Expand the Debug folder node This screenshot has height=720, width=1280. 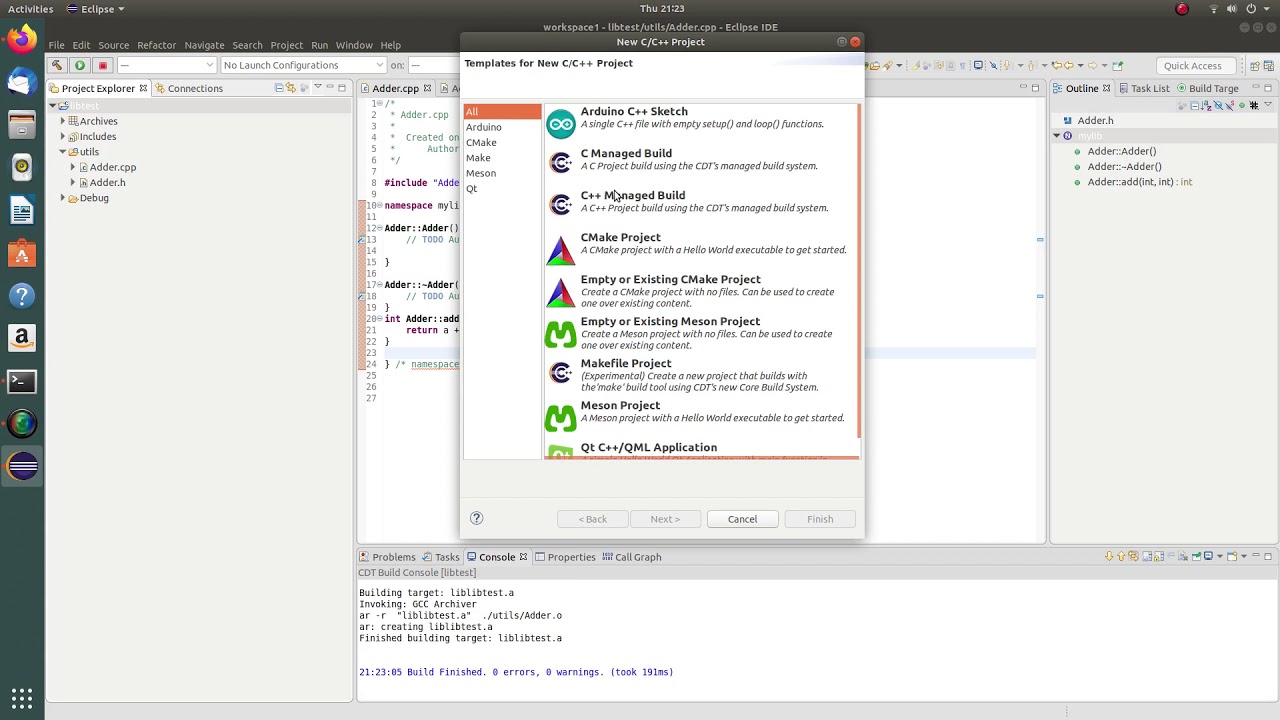point(63,198)
